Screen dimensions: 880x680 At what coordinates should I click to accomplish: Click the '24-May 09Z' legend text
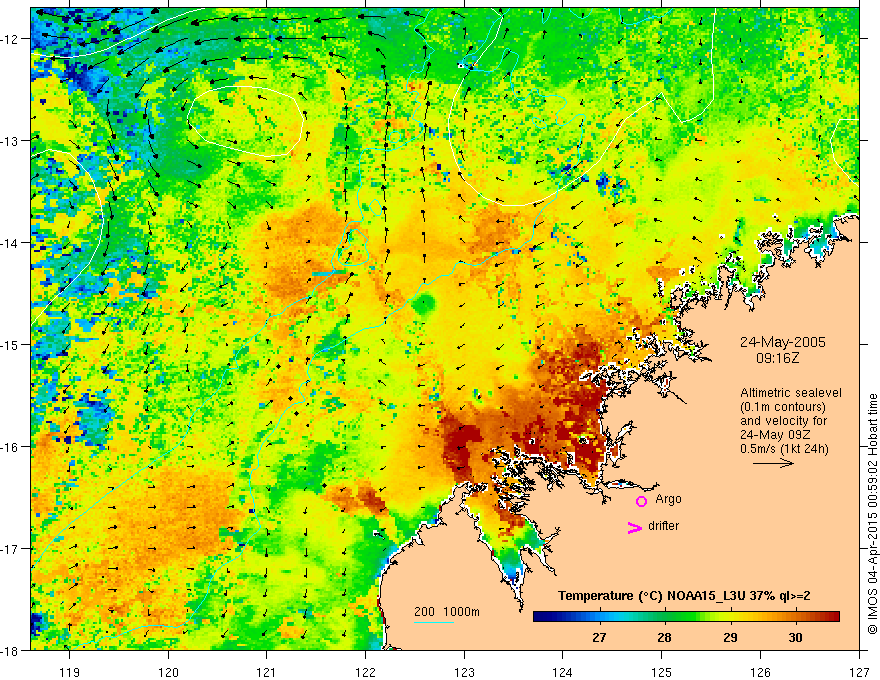pos(774,435)
